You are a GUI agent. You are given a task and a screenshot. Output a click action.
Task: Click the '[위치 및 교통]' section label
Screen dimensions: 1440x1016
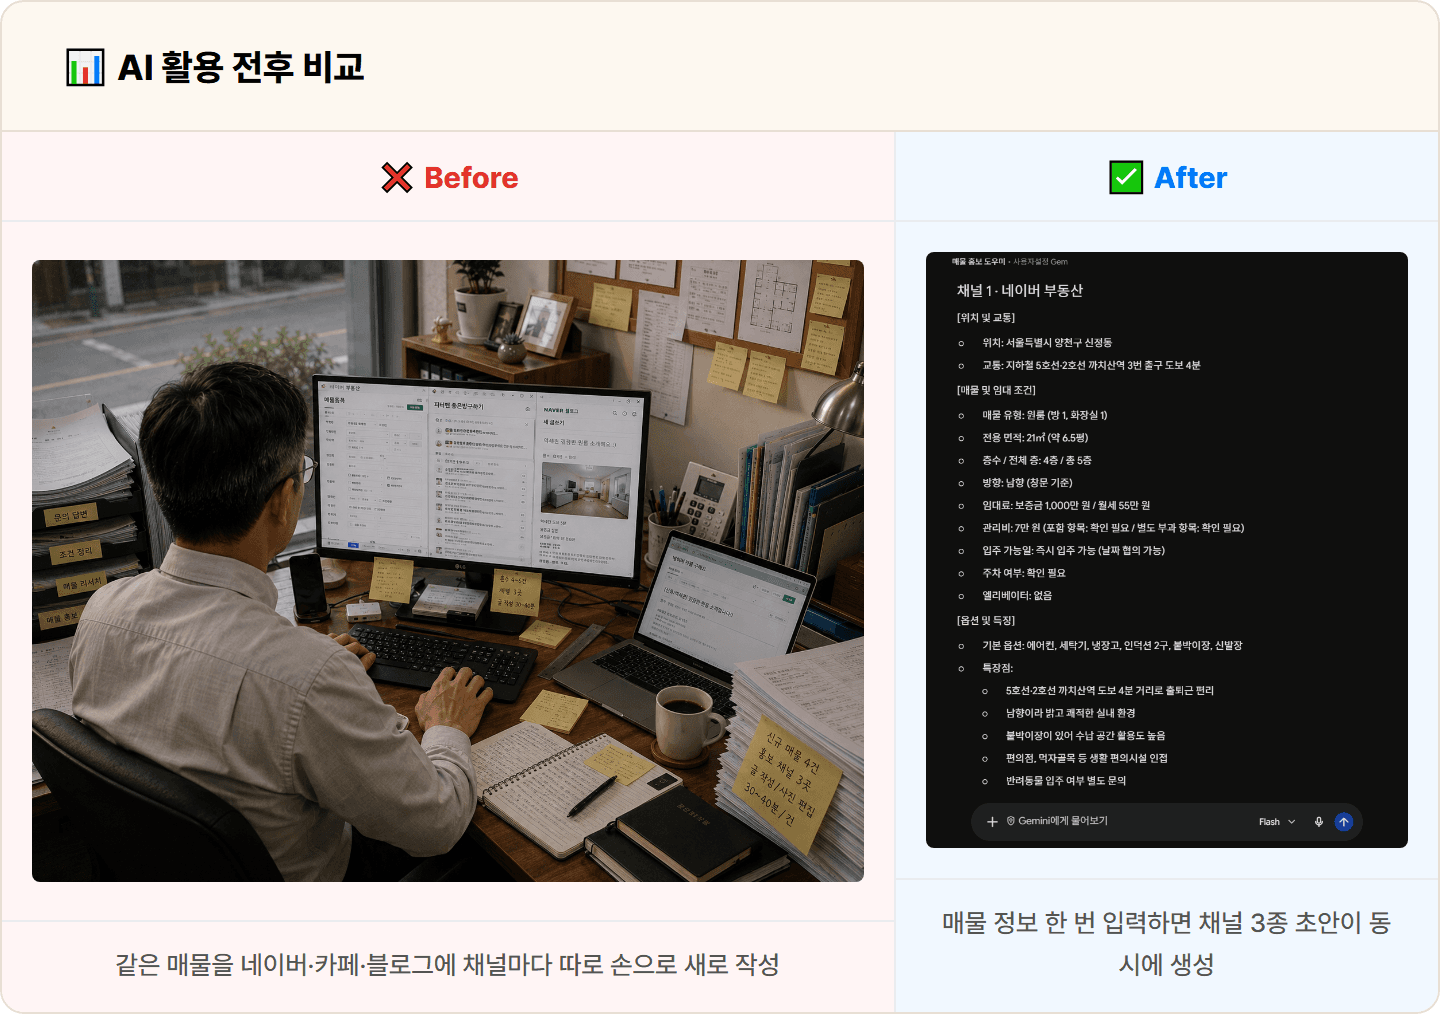point(986,318)
